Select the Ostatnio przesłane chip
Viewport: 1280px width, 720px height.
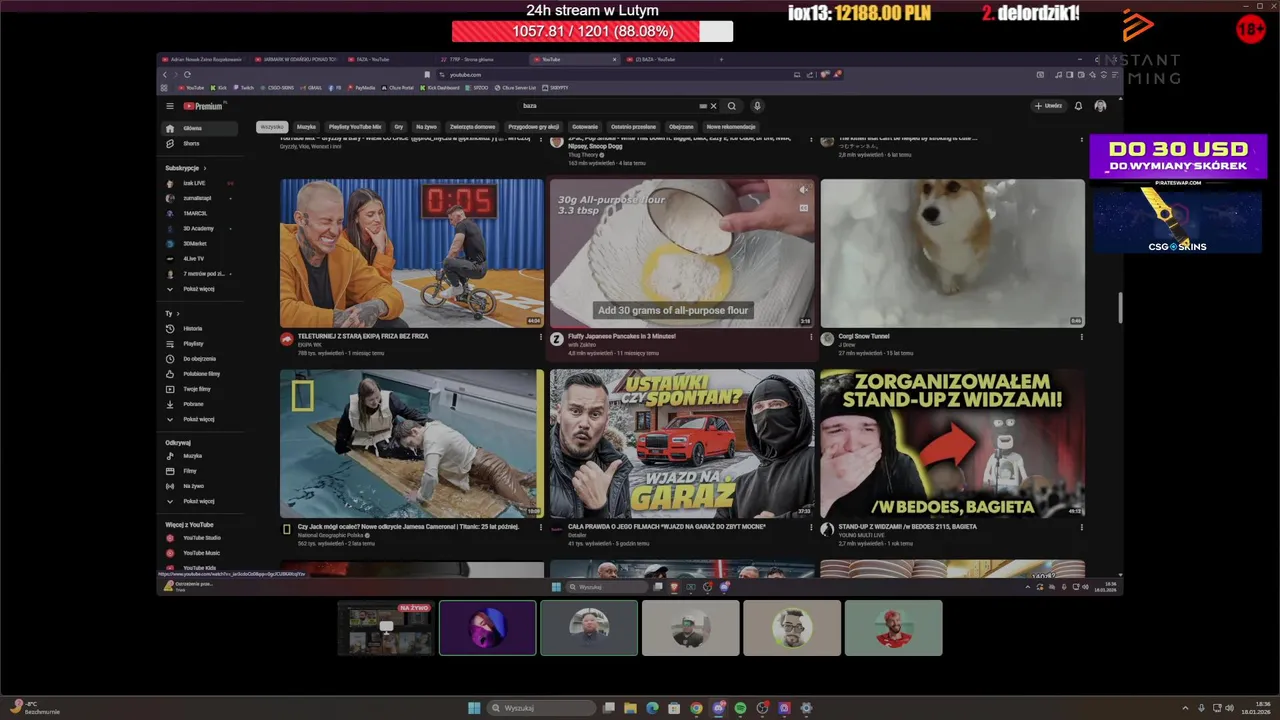pos(634,127)
